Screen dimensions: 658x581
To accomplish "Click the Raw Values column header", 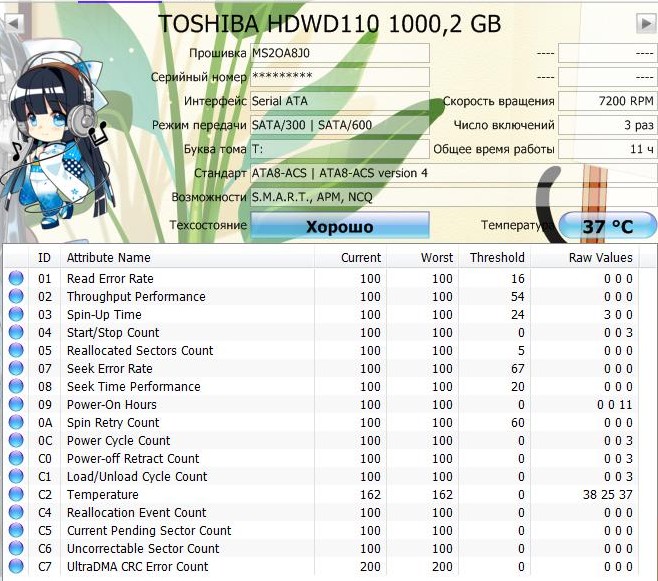I will [585, 257].
